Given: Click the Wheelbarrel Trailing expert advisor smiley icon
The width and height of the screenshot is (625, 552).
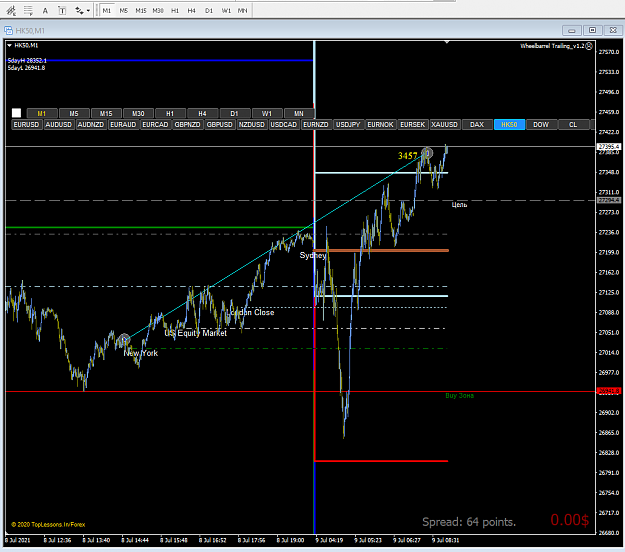Looking at the screenshot, I should 589,46.
